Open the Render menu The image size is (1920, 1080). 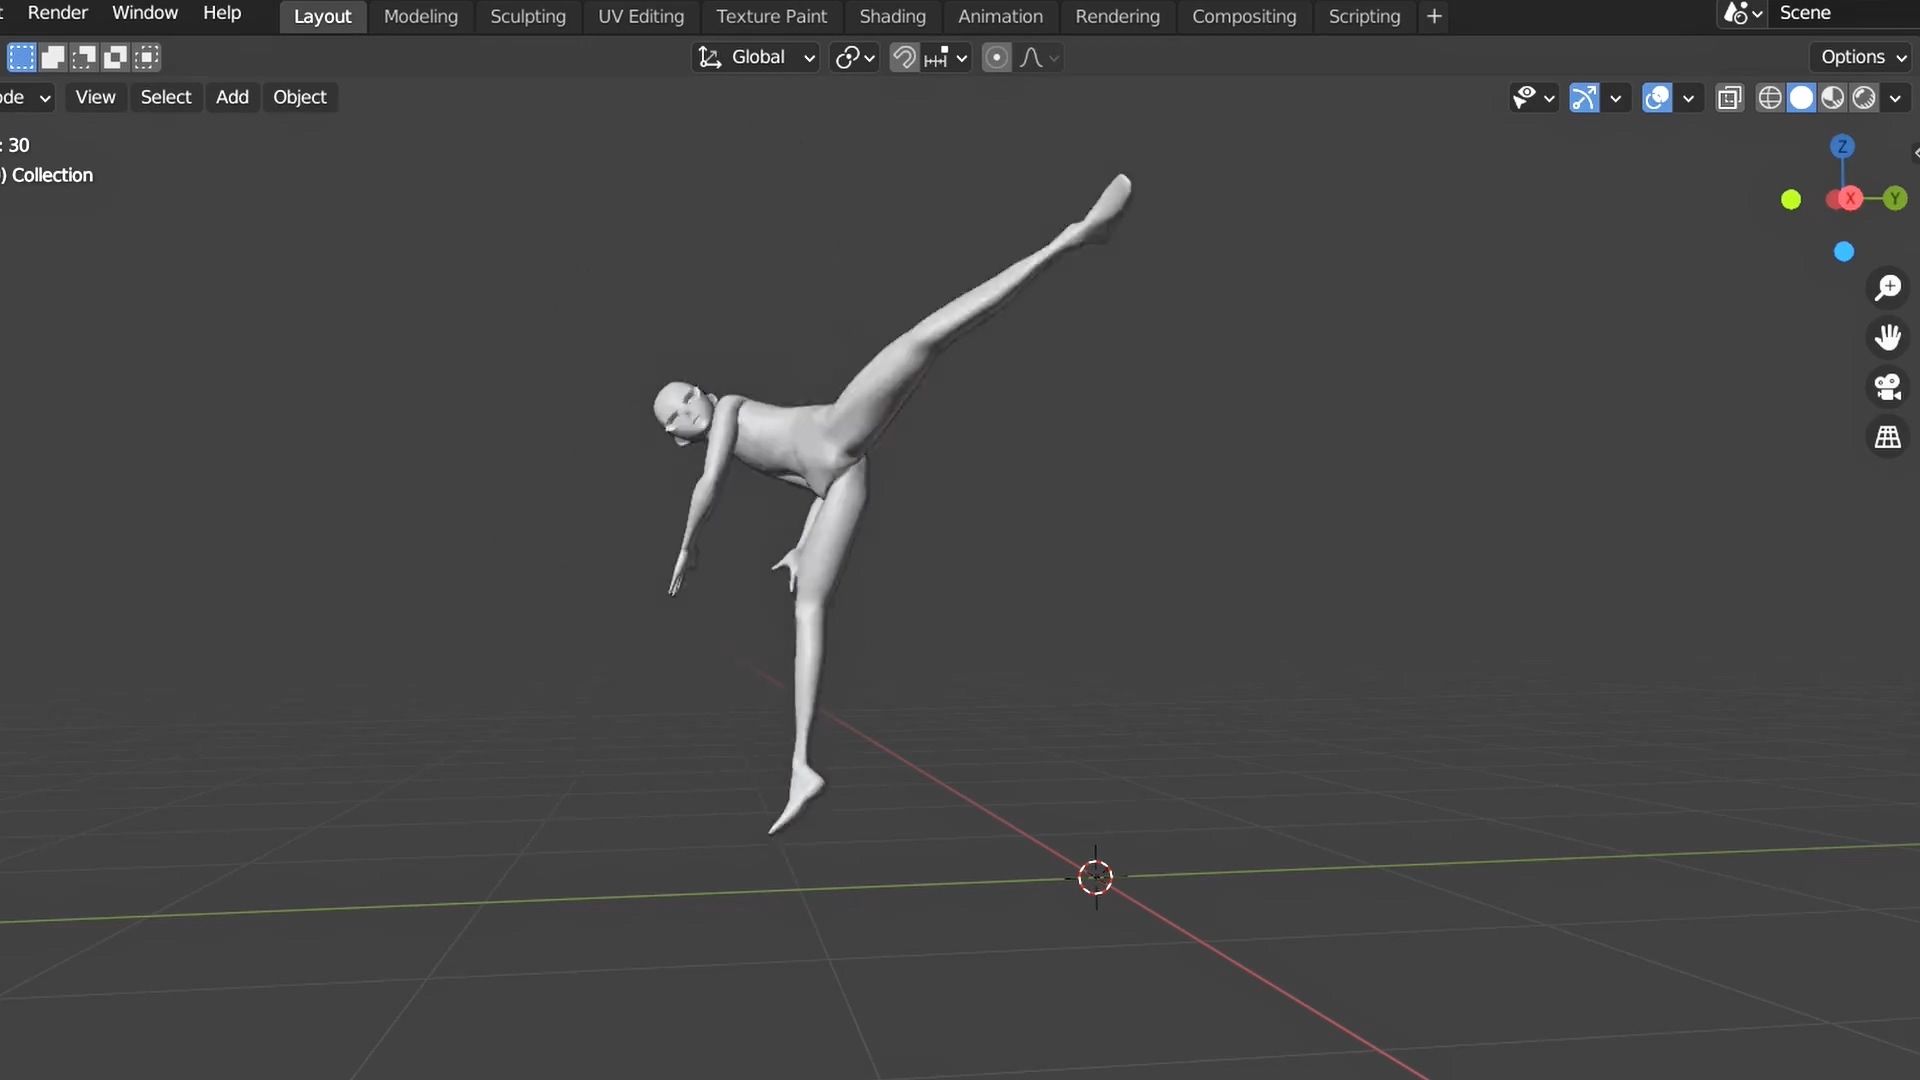click(x=57, y=13)
